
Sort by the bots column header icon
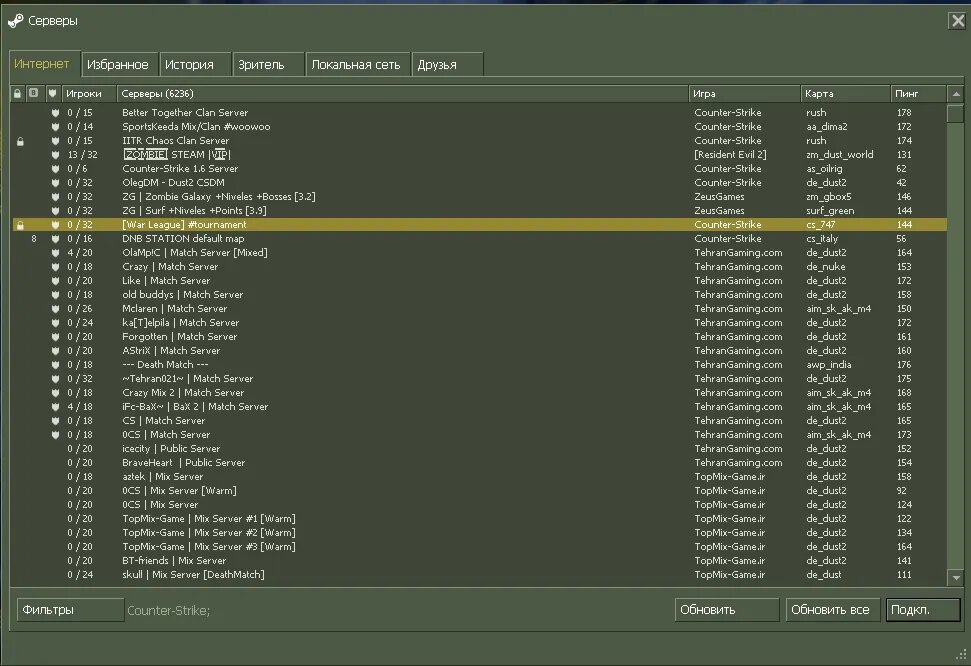[x=33, y=93]
